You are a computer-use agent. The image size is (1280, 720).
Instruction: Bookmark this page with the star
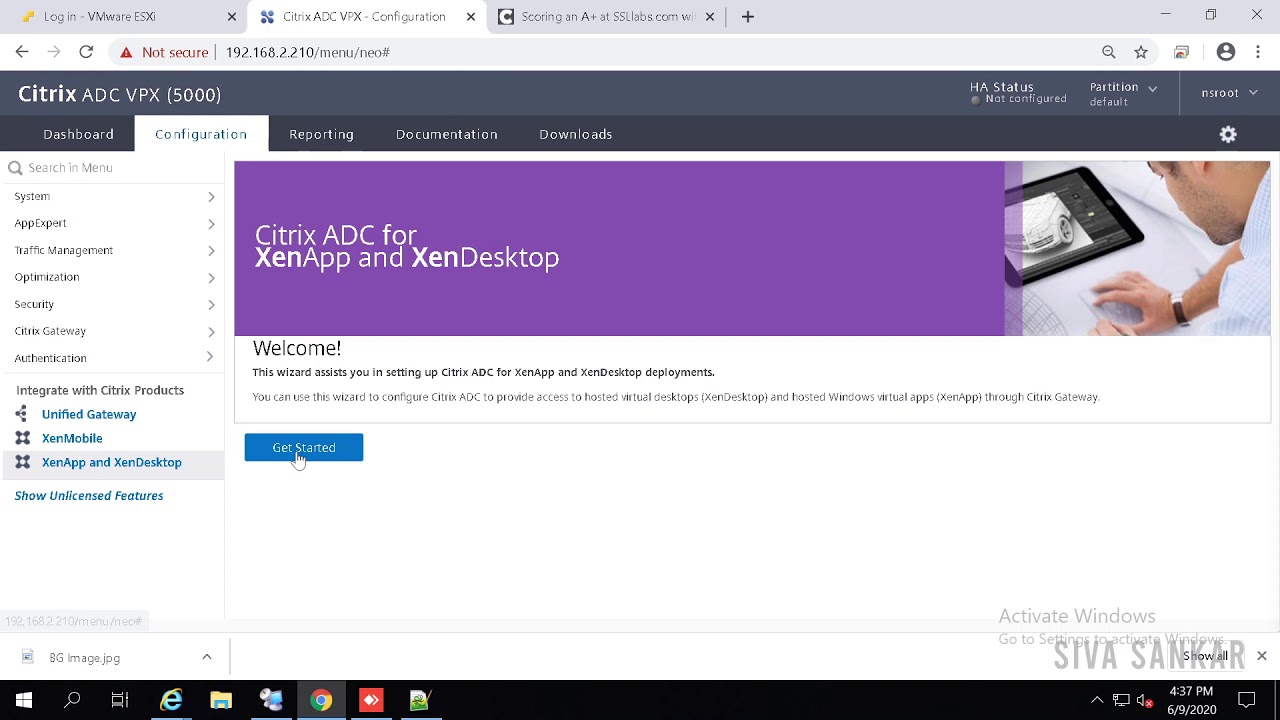1141,52
